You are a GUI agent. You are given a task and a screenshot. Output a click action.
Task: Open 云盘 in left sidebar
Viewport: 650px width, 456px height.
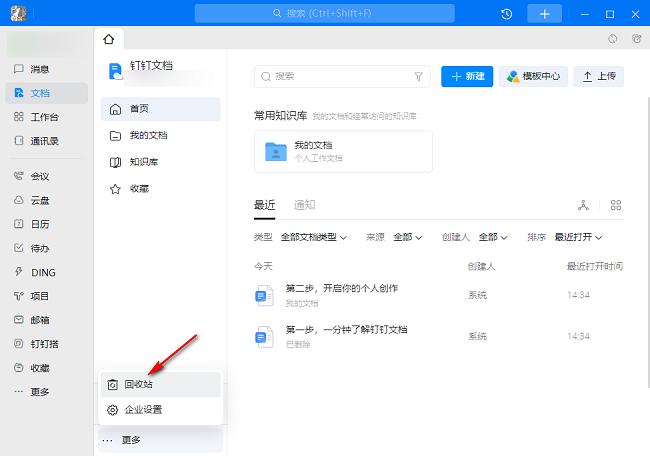(40, 200)
